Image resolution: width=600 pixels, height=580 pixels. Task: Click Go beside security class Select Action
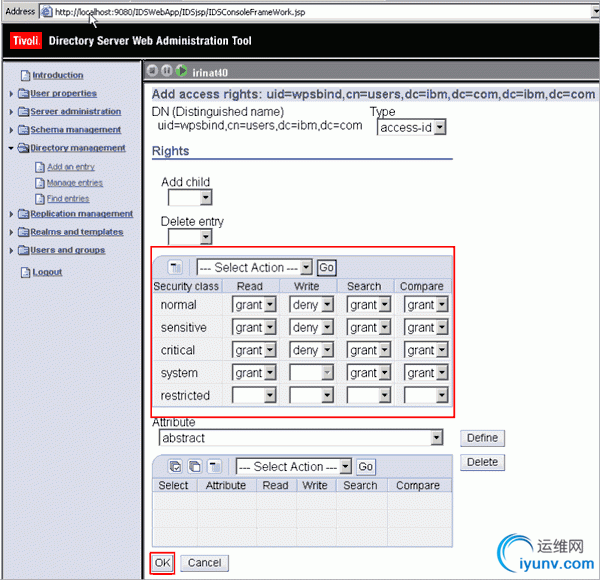point(326,267)
